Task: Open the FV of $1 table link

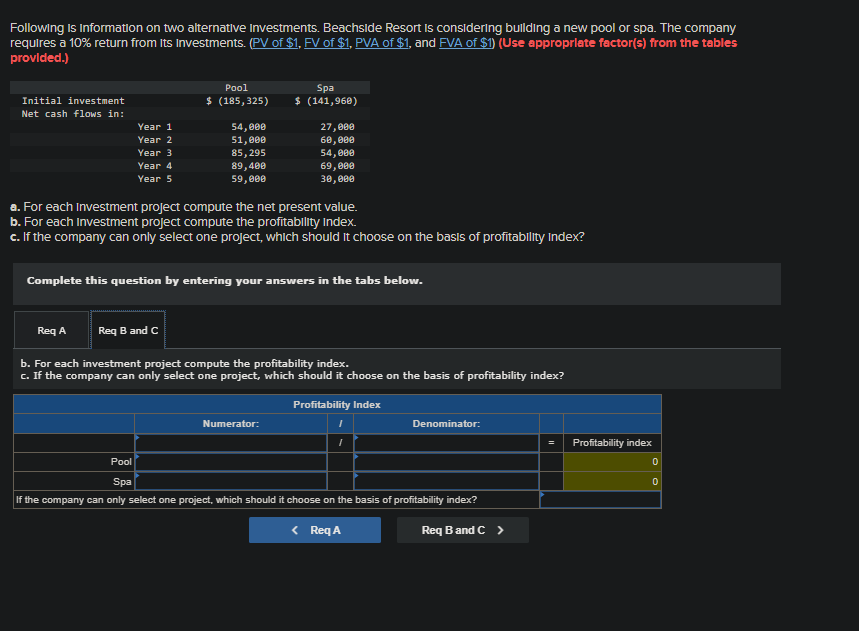Action: click(x=327, y=43)
